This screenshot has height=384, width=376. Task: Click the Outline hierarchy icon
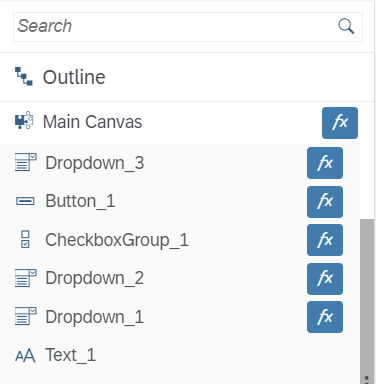click(x=24, y=76)
